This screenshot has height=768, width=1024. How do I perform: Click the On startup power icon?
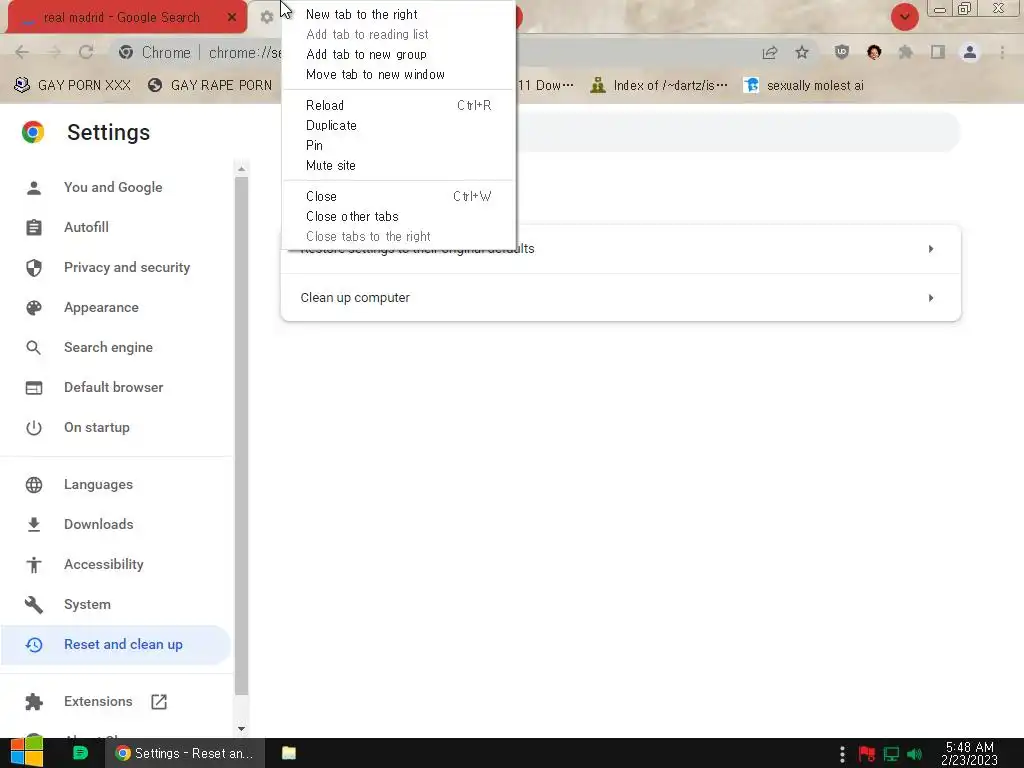coord(34,428)
